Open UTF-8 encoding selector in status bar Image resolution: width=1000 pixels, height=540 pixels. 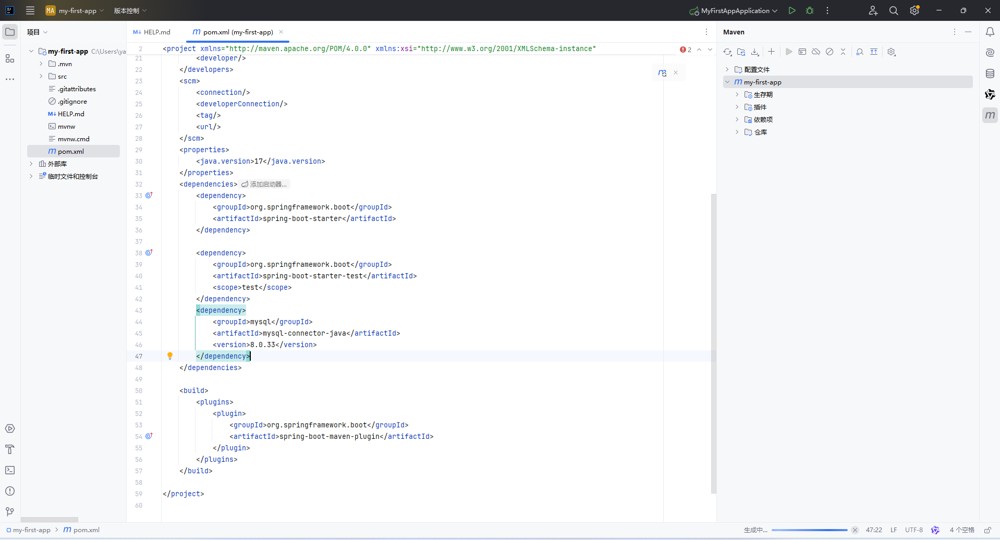913,530
